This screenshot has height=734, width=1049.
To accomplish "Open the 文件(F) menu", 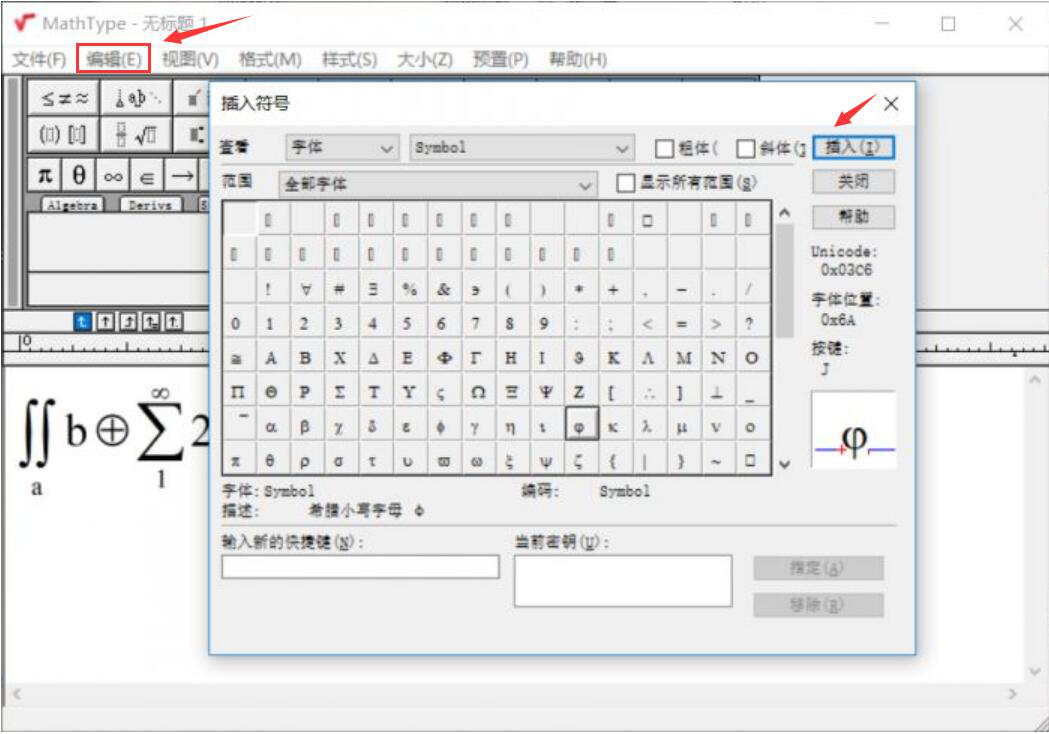I will [39, 60].
